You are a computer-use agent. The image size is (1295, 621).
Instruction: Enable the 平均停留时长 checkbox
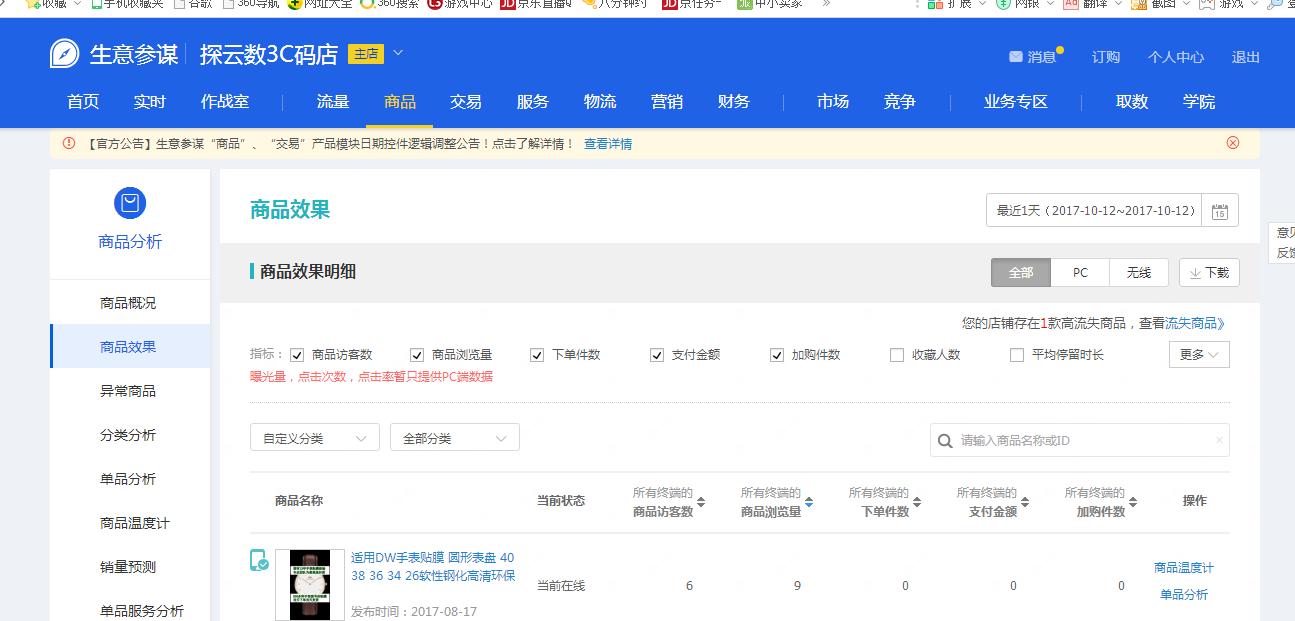[x=1017, y=355]
